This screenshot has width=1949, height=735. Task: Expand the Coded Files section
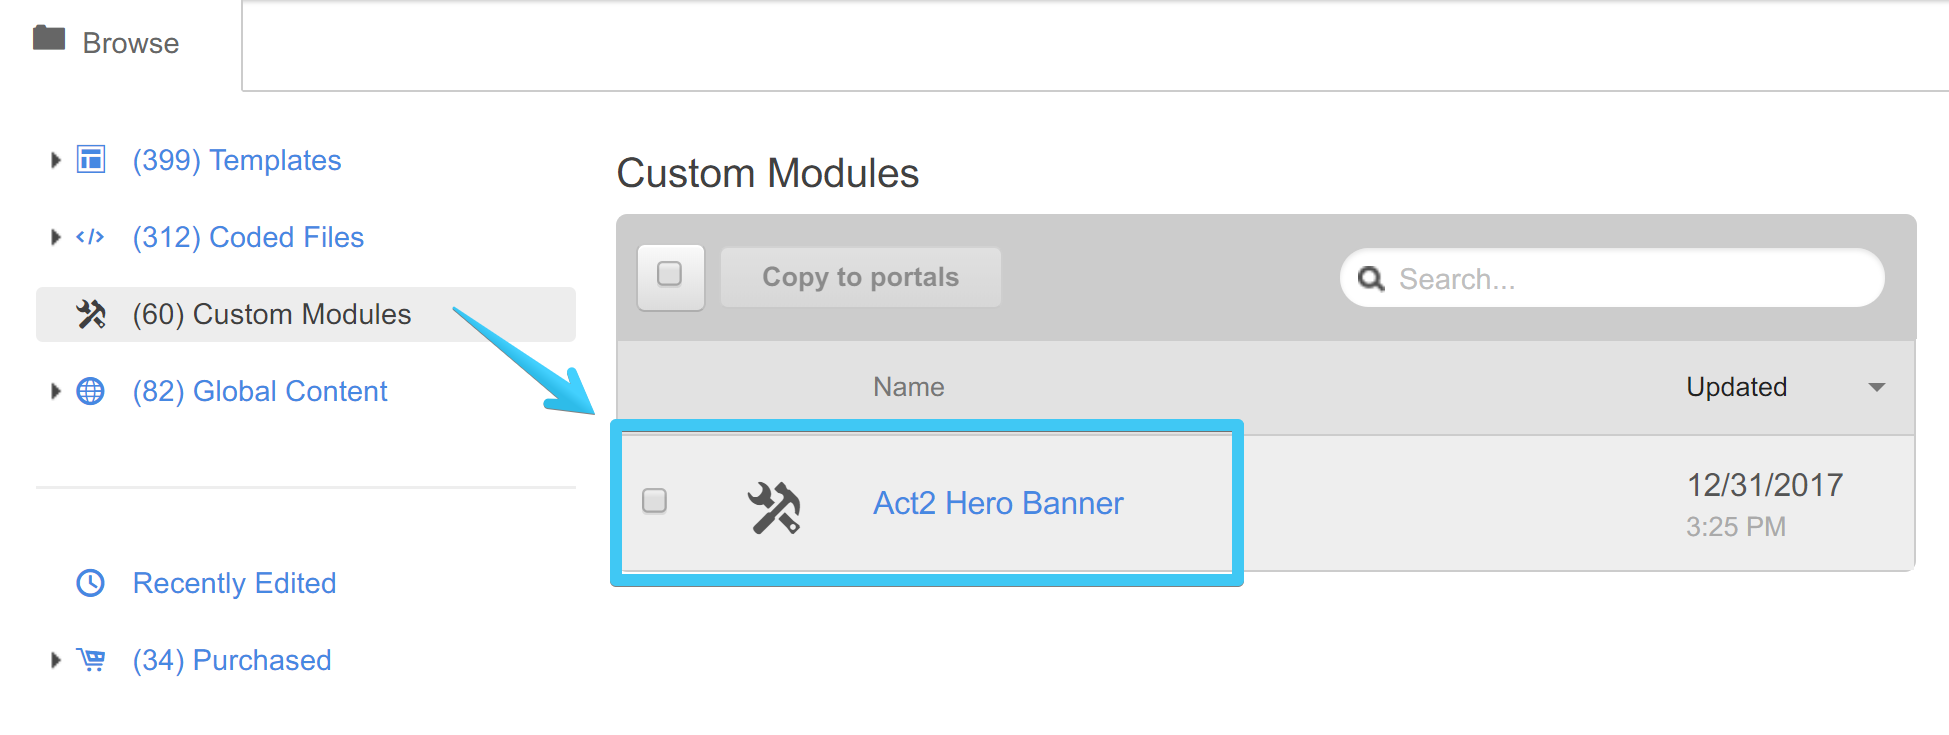(x=55, y=237)
